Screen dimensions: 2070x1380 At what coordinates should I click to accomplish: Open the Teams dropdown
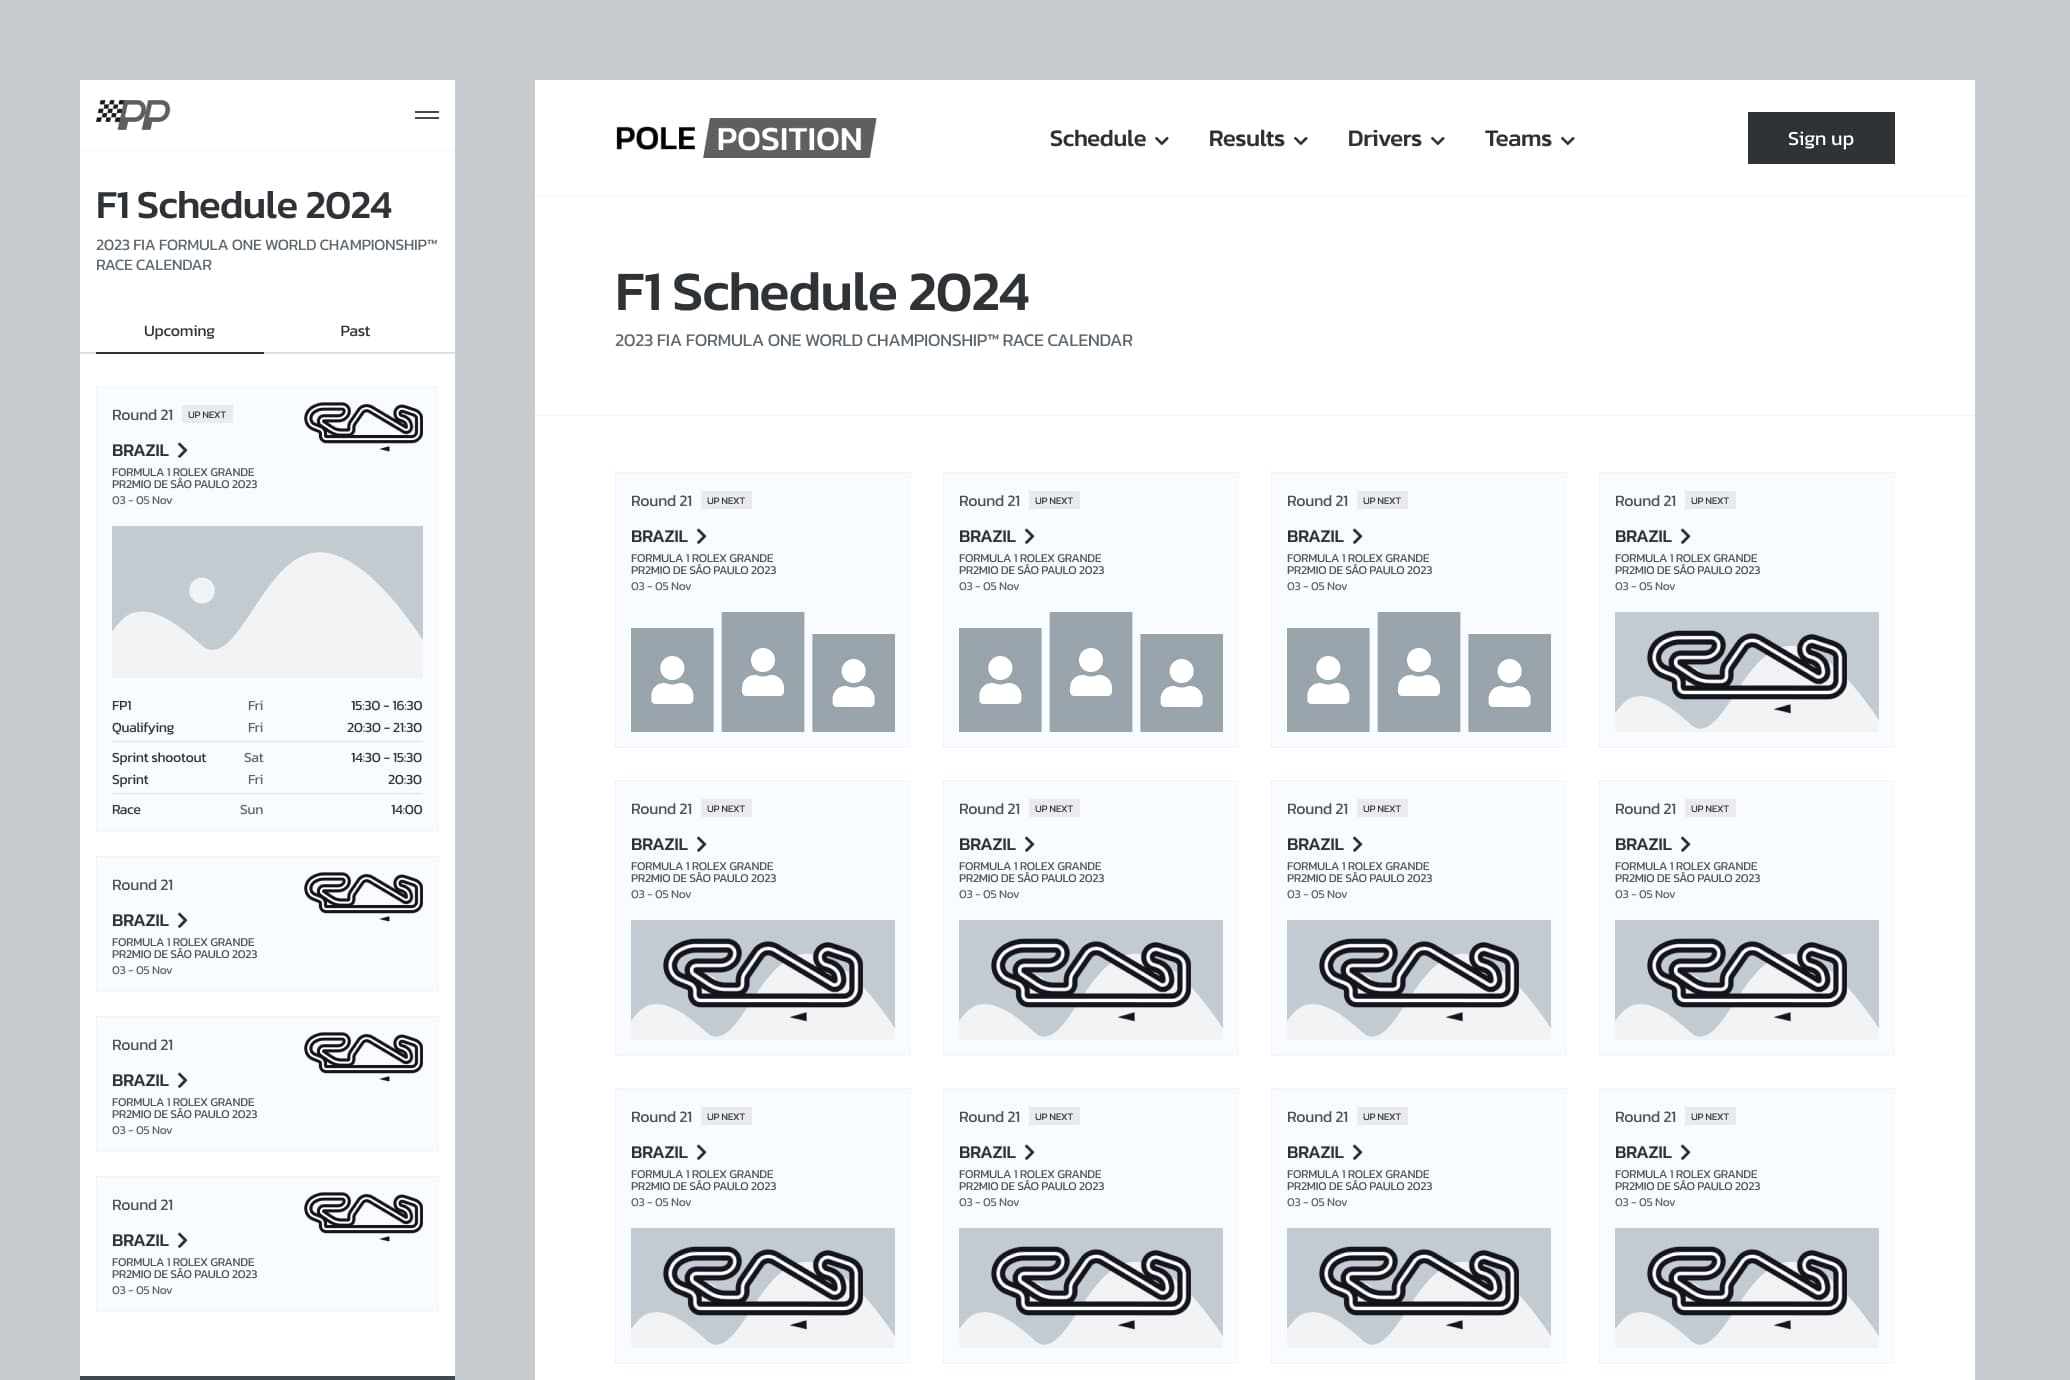pos(1528,139)
